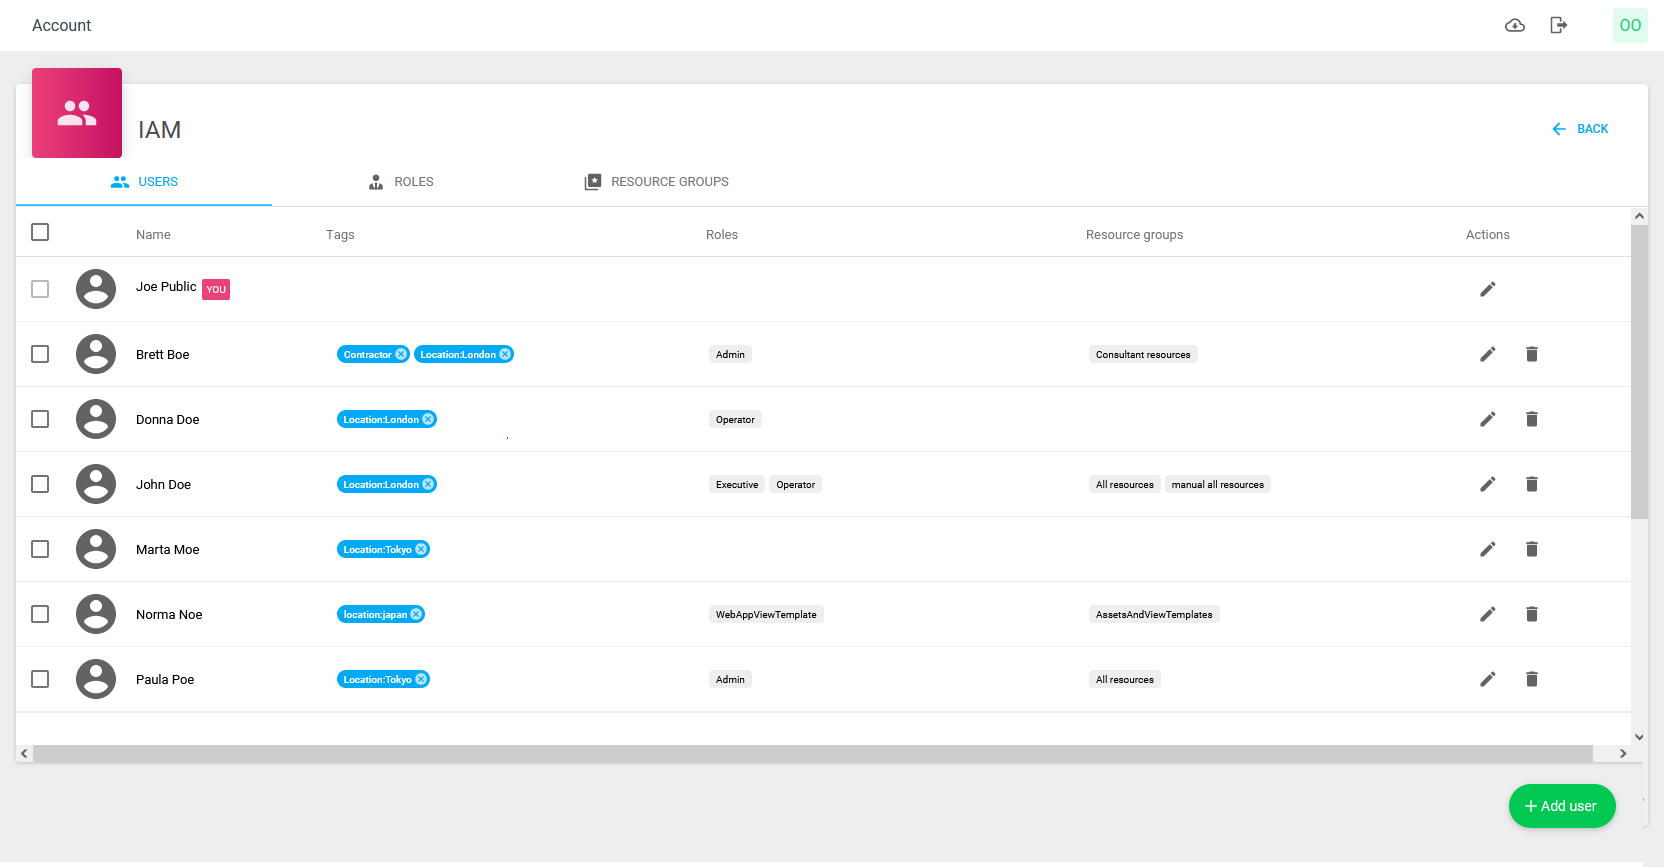The height and width of the screenshot is (867, 1664).
Task: Remove location:japan tag from Norma Noe
Action: point(416,614)
